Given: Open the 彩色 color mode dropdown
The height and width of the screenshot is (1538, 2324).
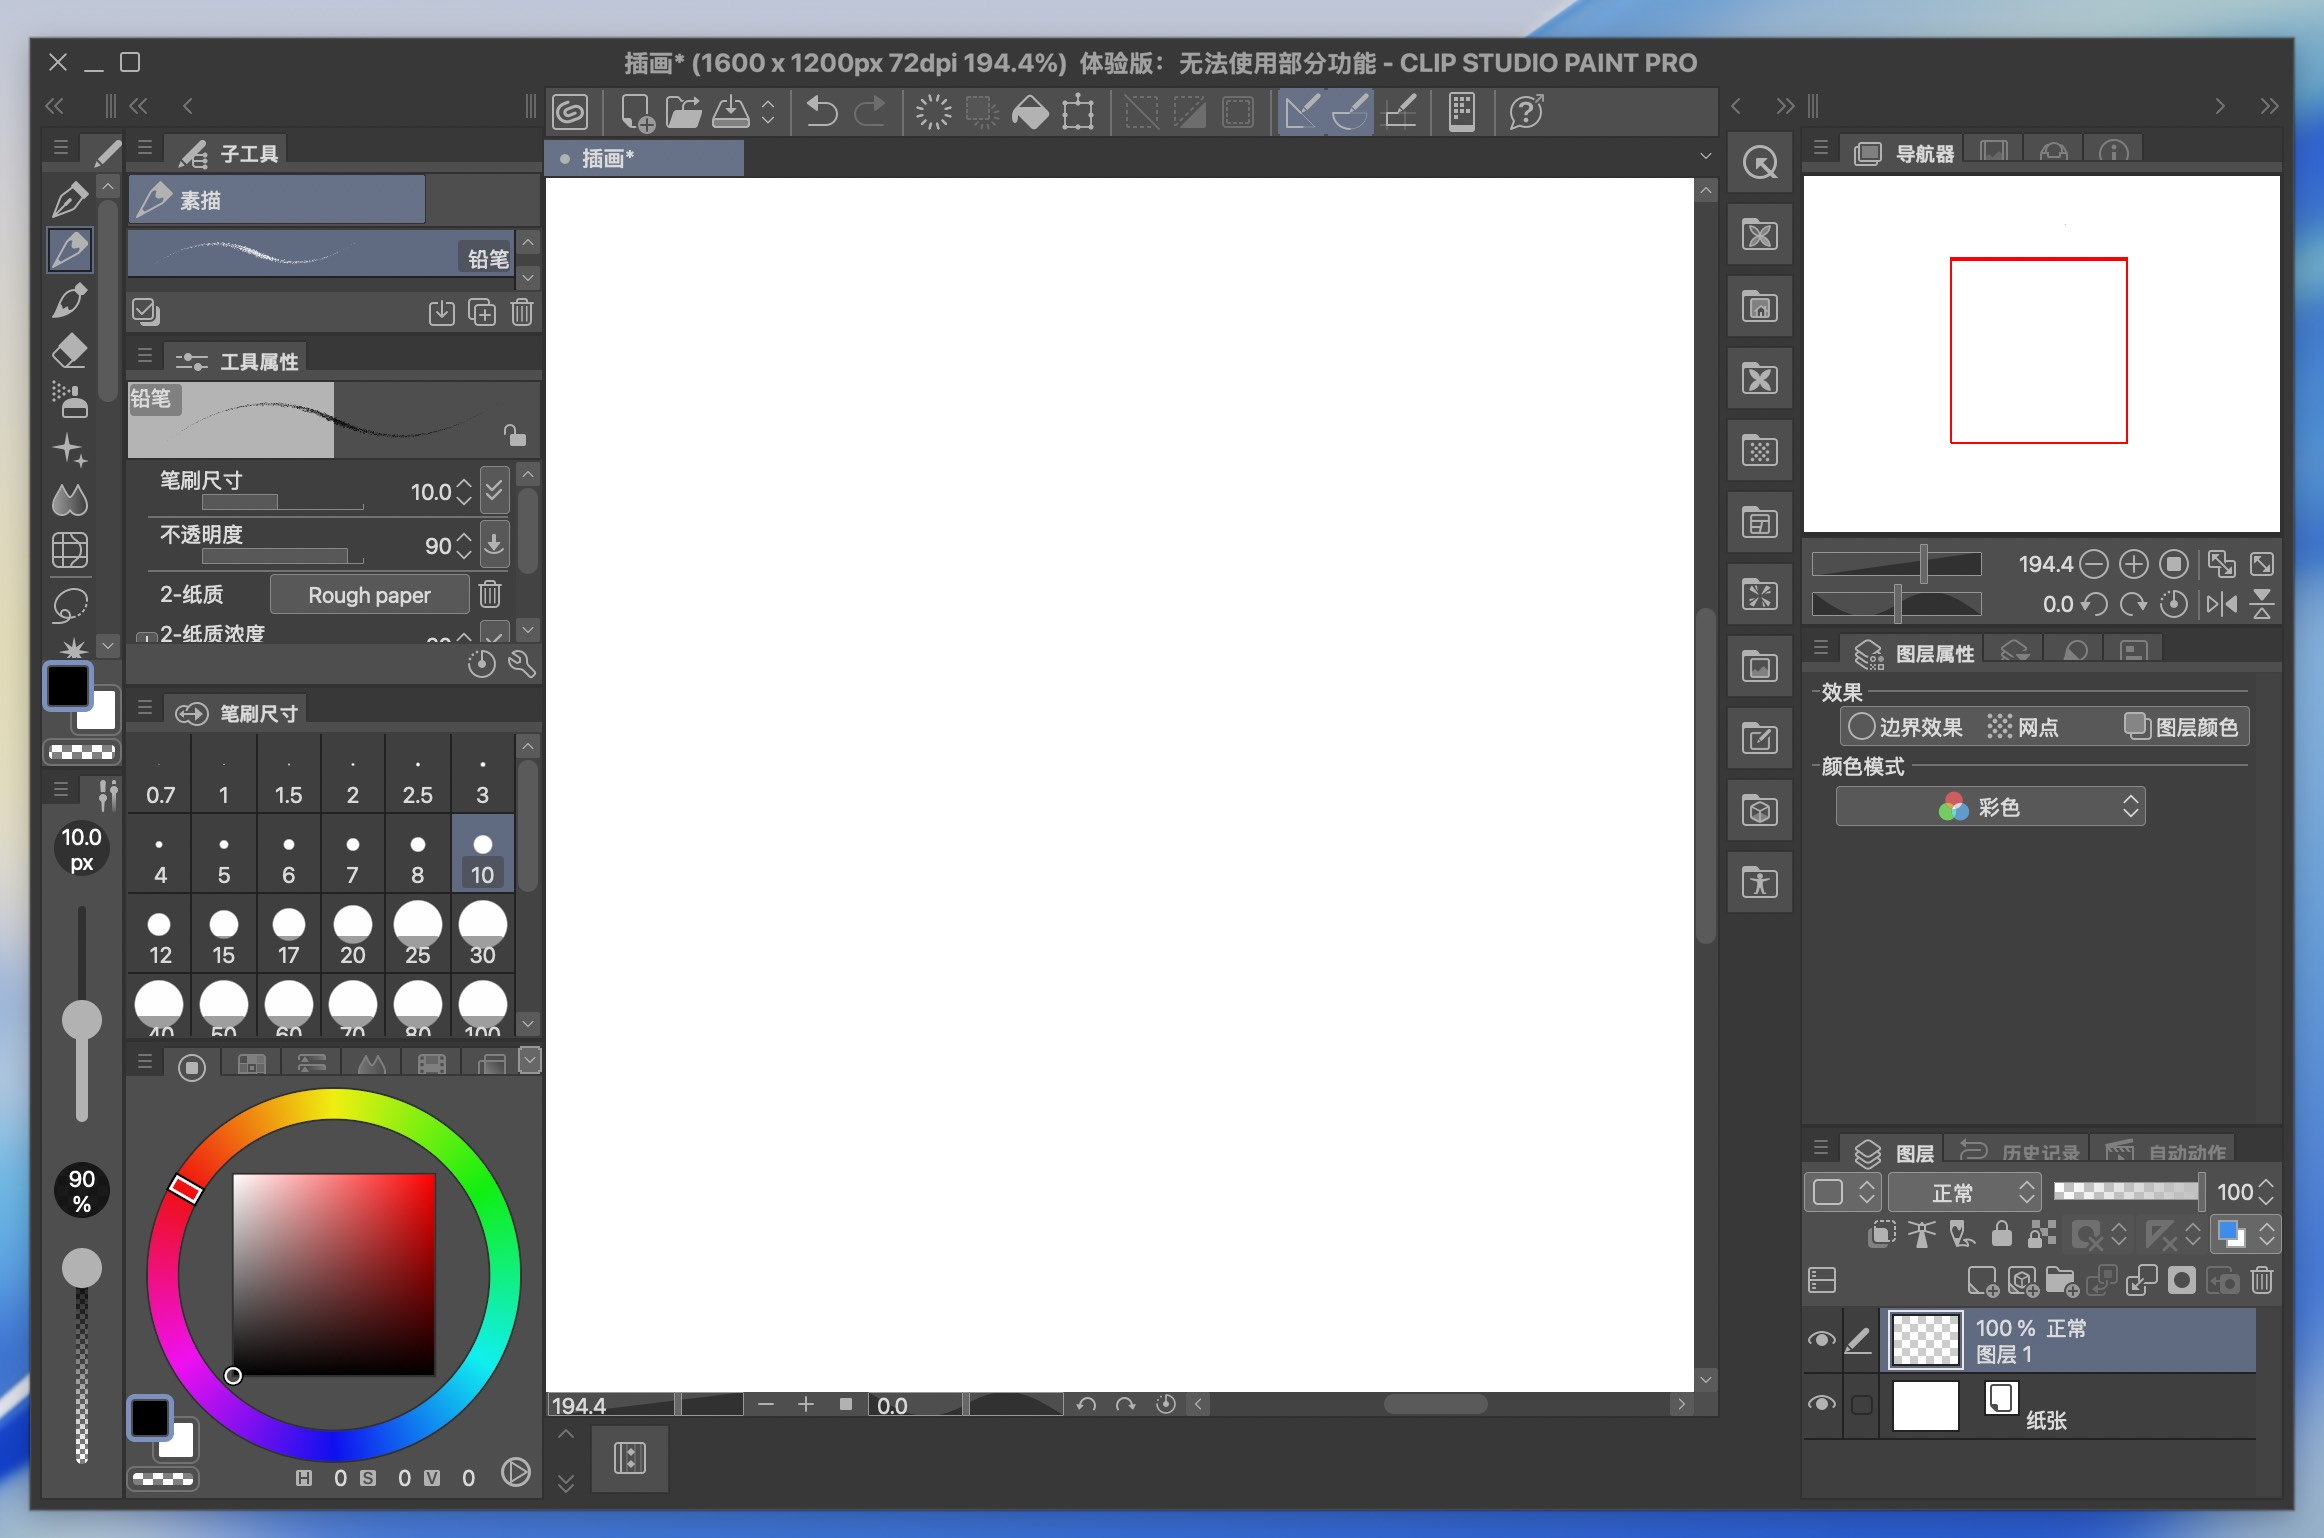Looking at the screenshot, I should [x=1989, y=806].
